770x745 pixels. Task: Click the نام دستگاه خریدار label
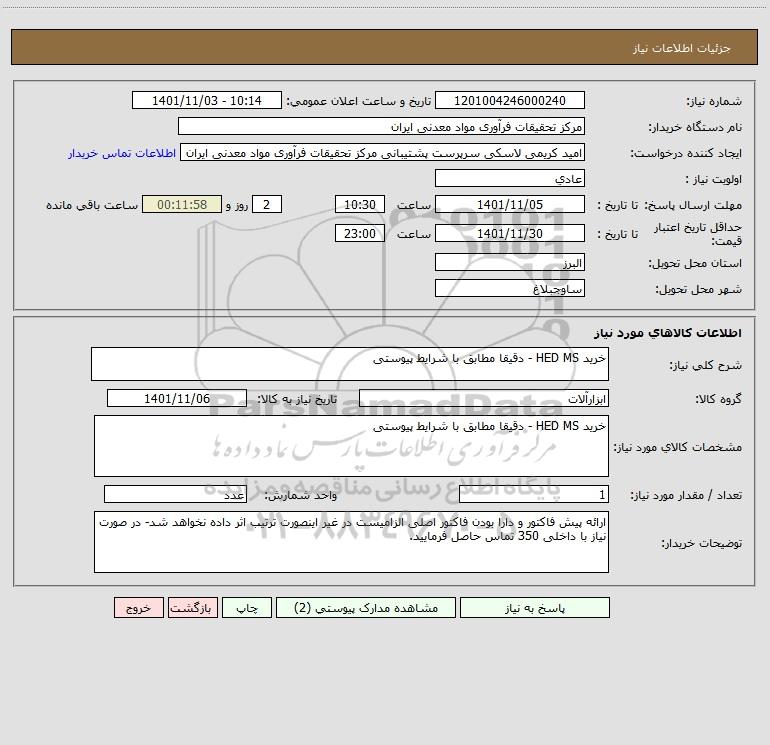pyautogui.click(x=695, y=128)
